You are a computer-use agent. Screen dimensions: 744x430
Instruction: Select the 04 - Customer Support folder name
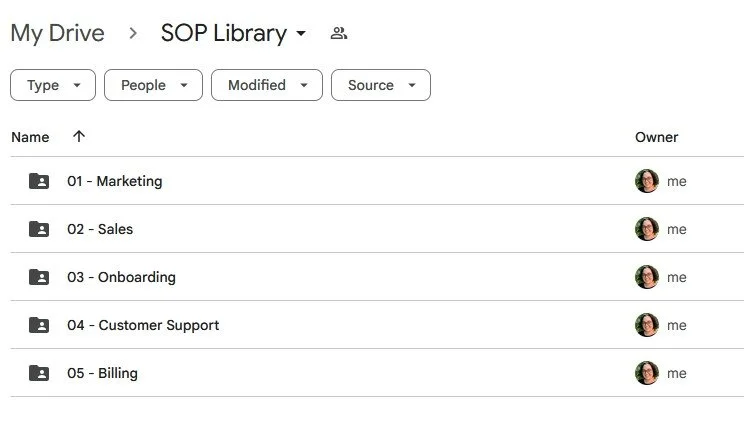point(143,325)
